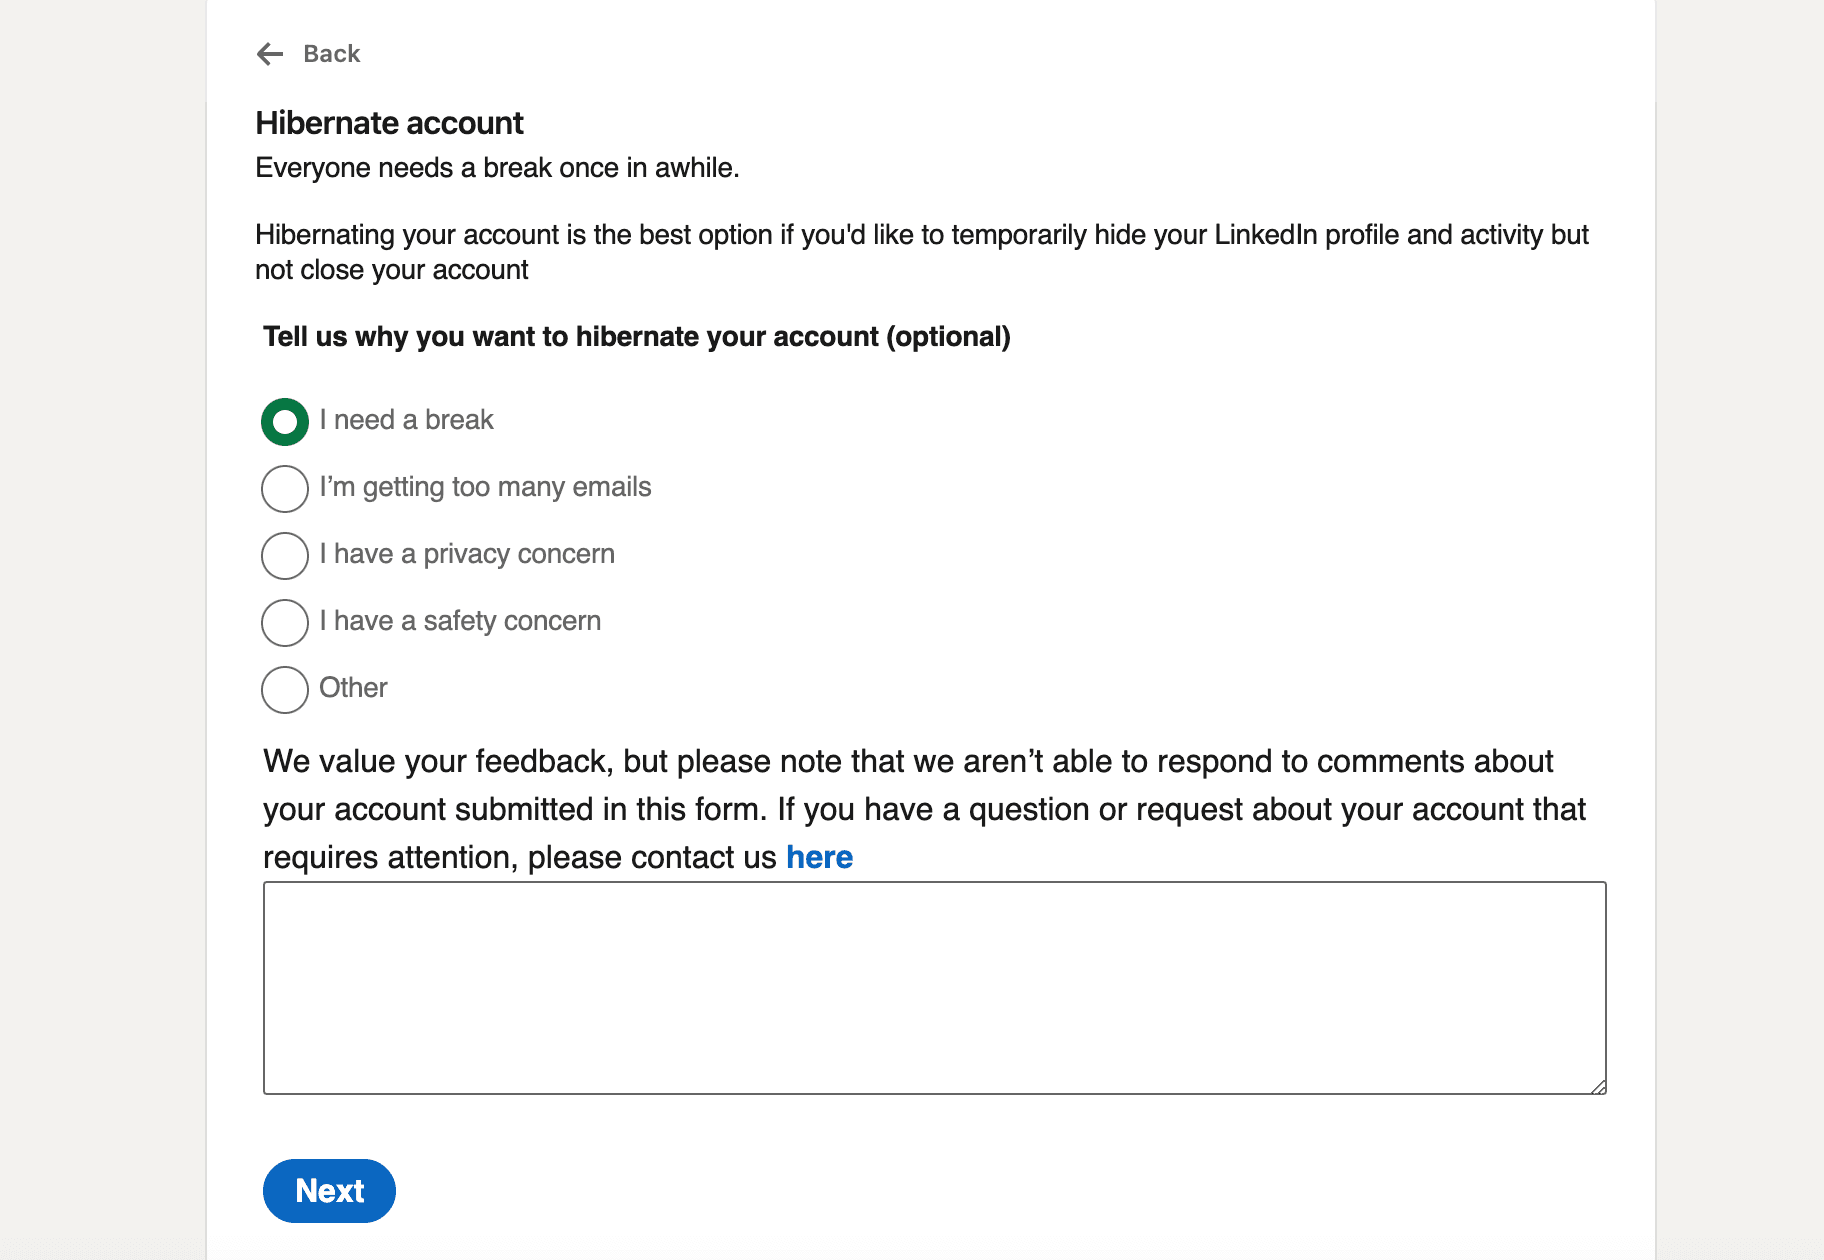Click the back arrow icon

[270, 54]
